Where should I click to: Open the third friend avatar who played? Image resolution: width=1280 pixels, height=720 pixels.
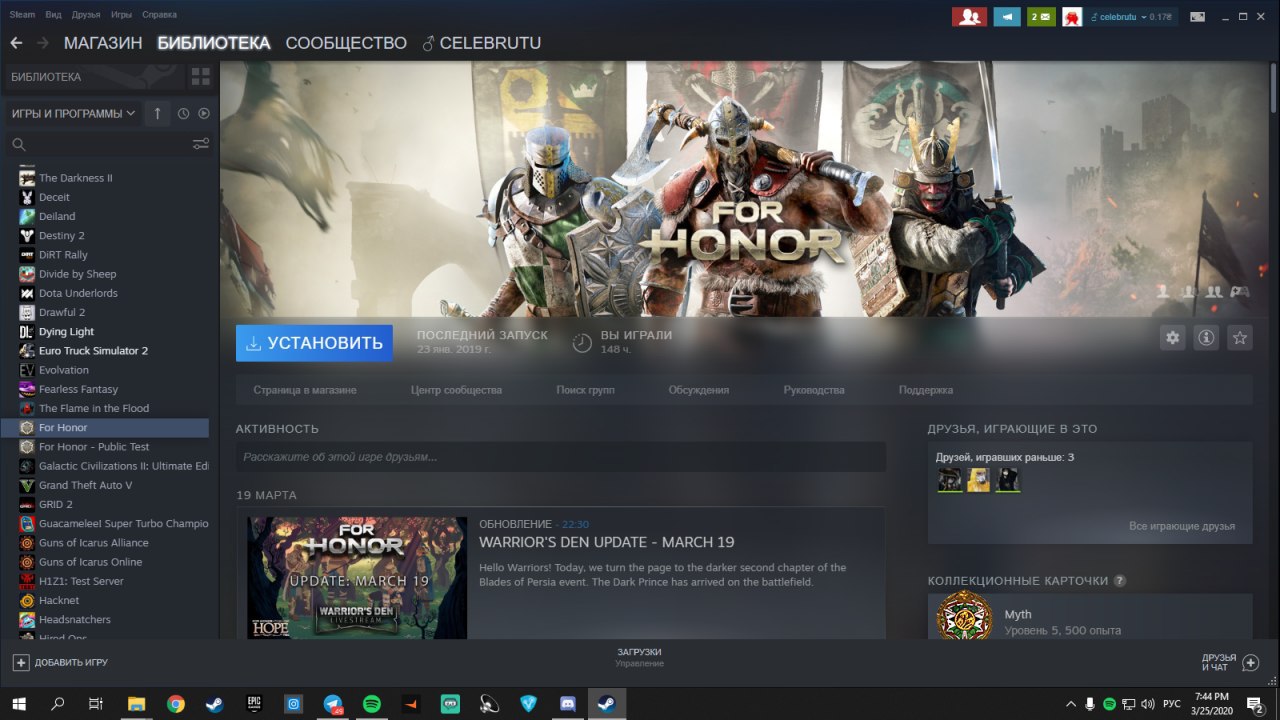click(x=1008, y=480)
